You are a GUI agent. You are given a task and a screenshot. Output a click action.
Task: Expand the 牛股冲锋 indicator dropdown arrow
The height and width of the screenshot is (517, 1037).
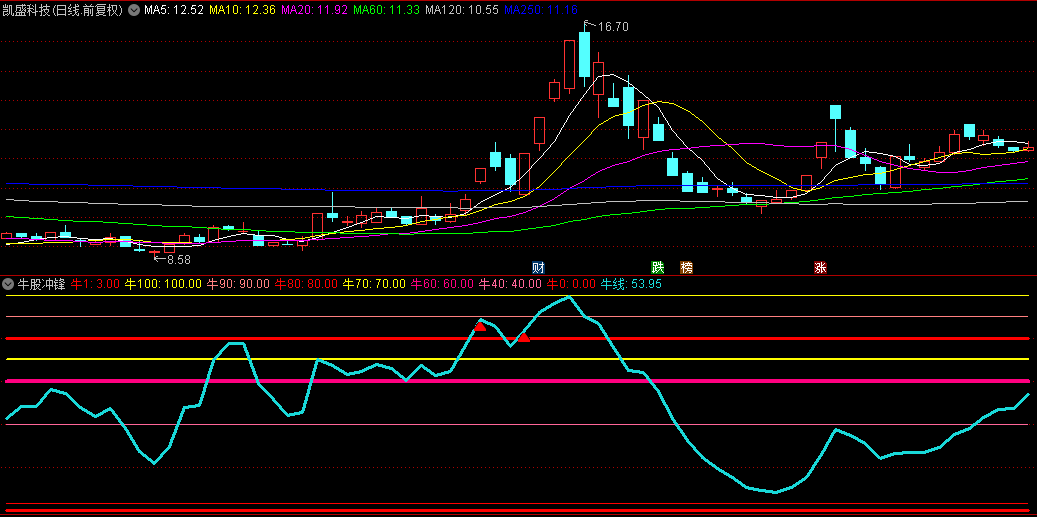pyautogui.click(x=8, y=284)
